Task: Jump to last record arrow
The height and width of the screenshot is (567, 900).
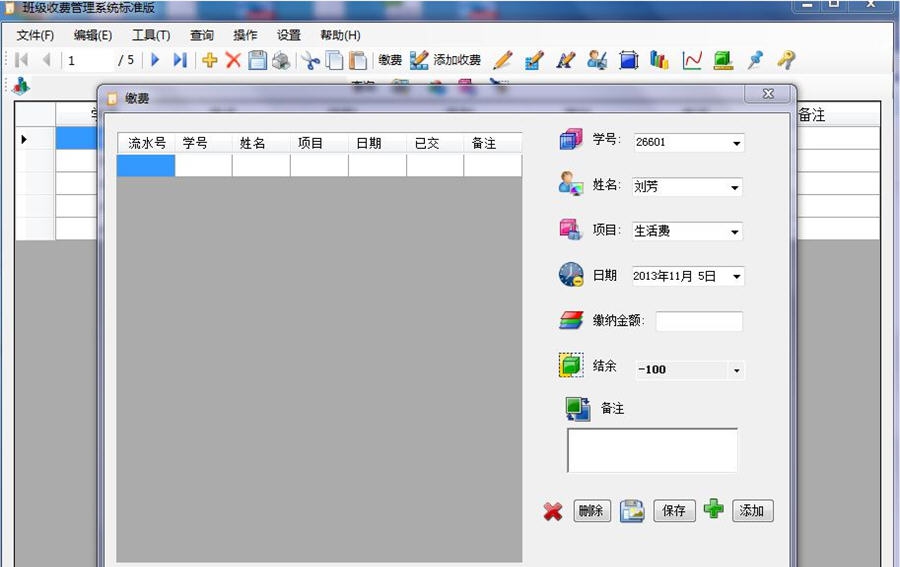Action: click(x=180, y=60)
